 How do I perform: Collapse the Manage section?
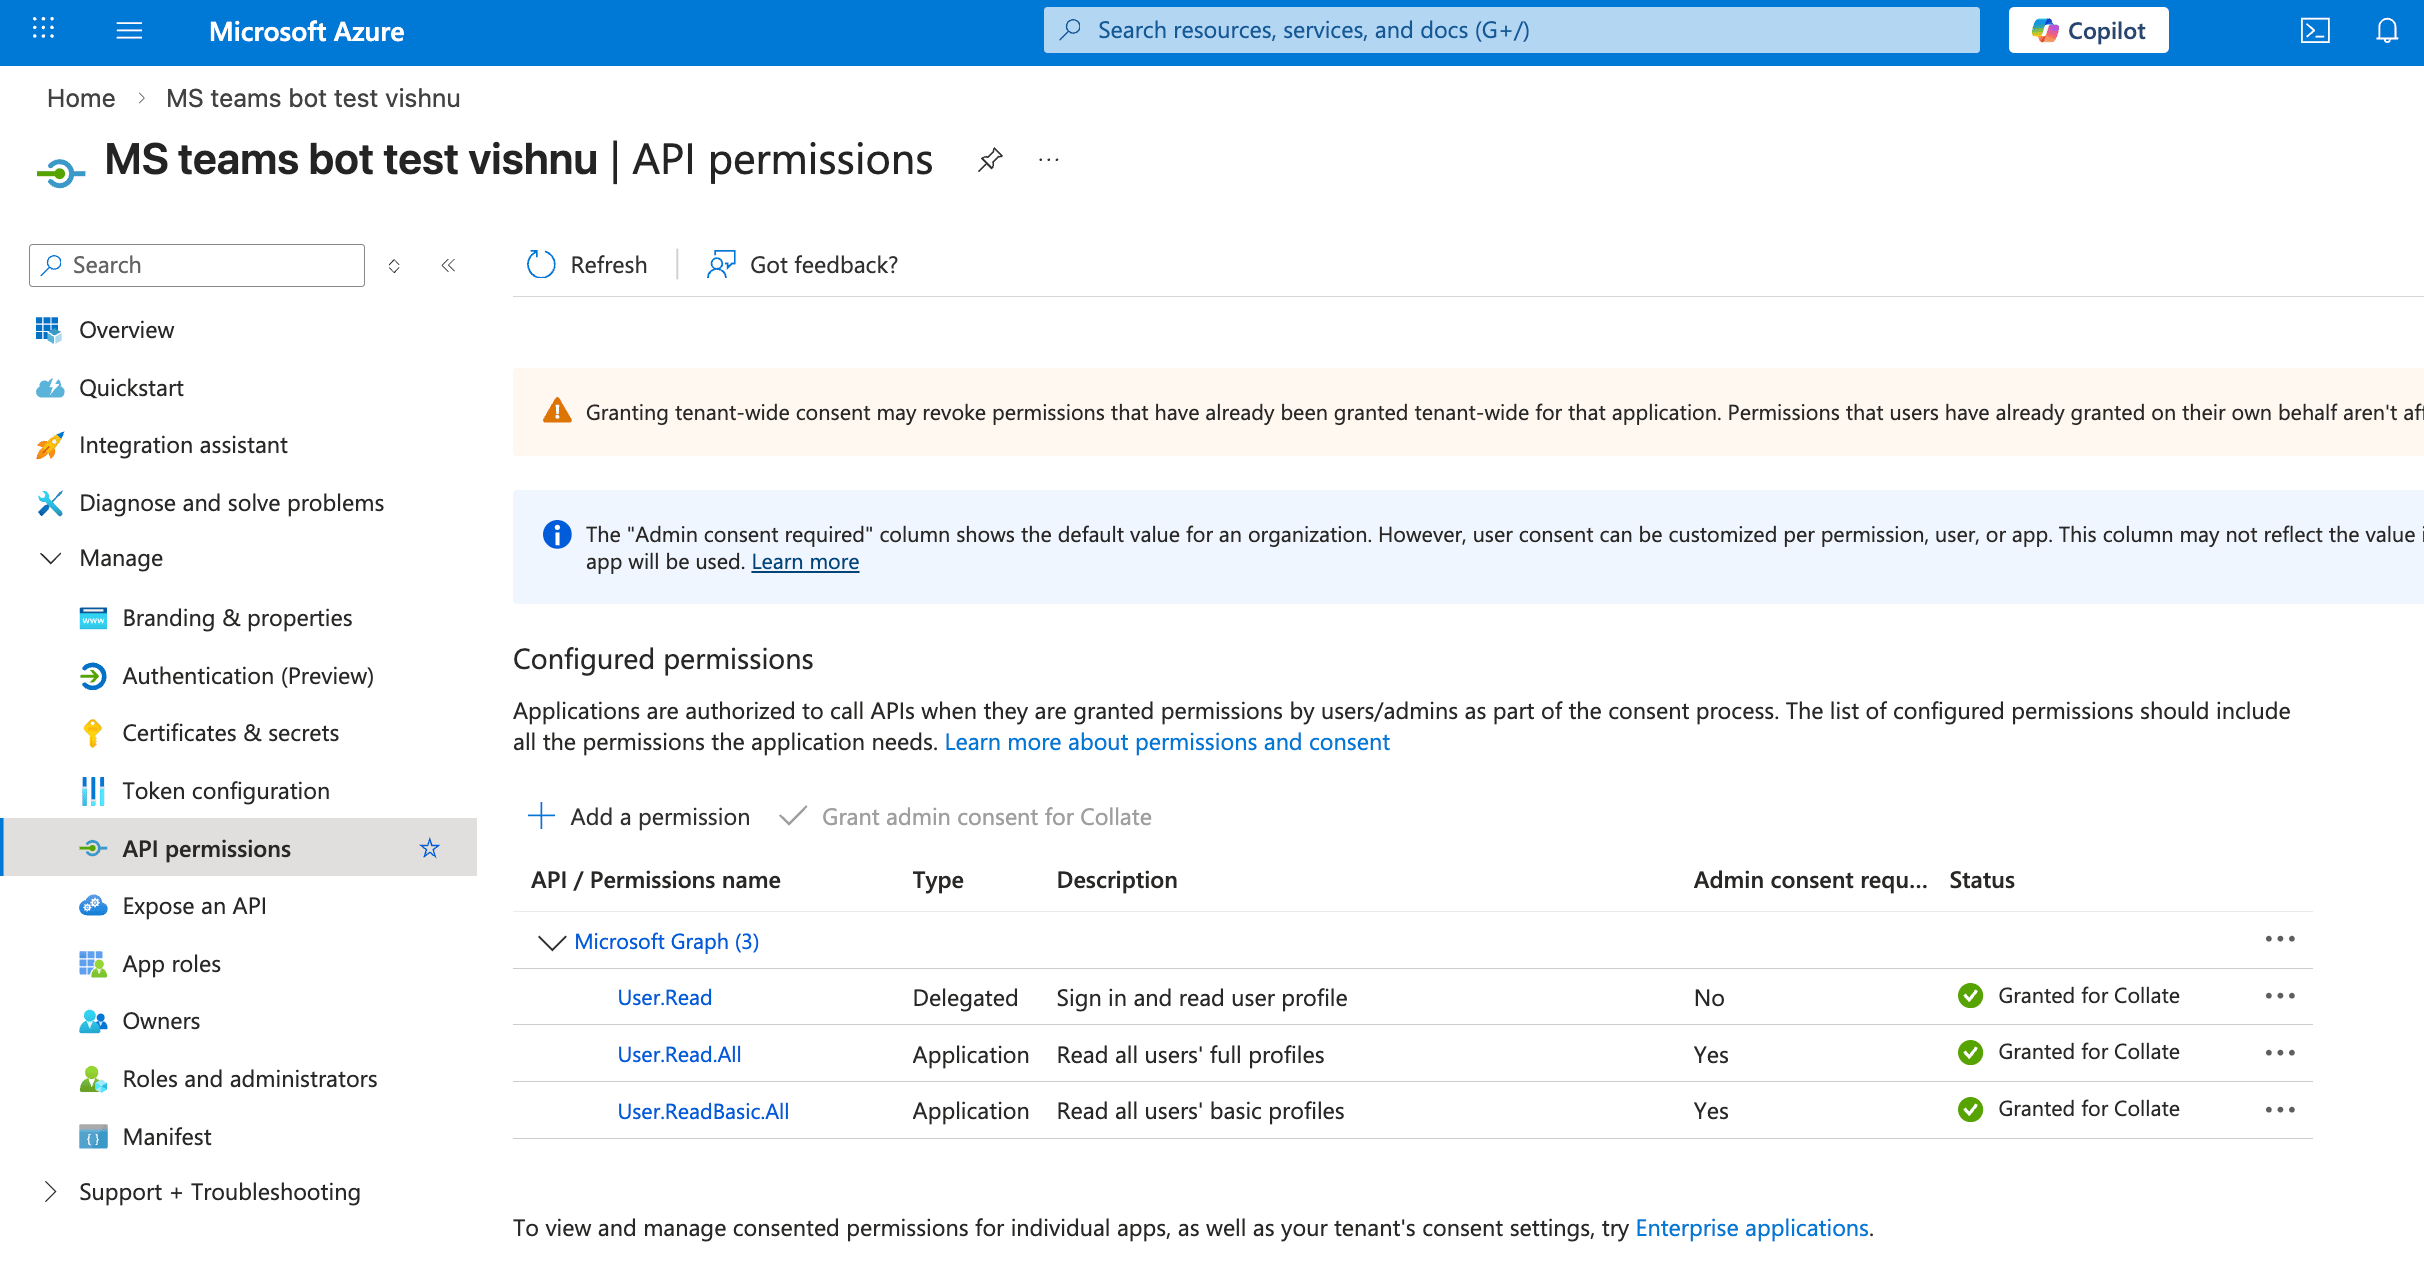pyautogui.click(x=50, y=558)
